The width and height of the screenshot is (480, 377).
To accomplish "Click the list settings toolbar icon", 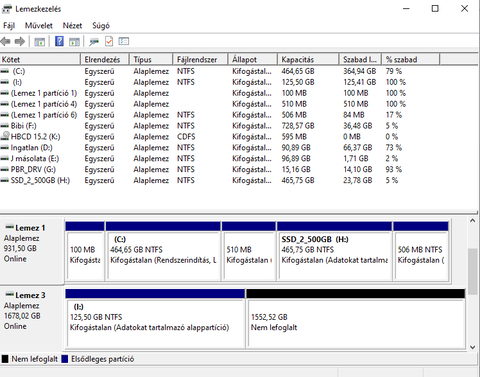I will 124,41.
